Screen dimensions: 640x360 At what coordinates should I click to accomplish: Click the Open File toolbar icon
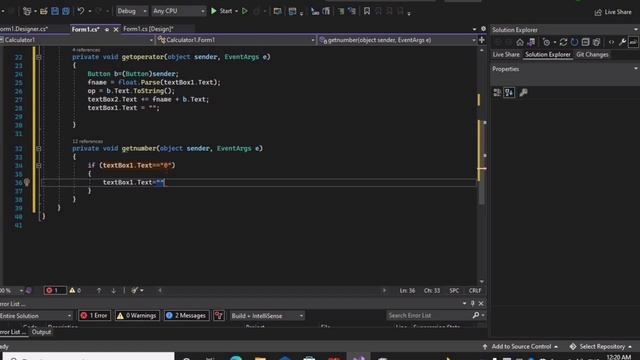point(44,11)
